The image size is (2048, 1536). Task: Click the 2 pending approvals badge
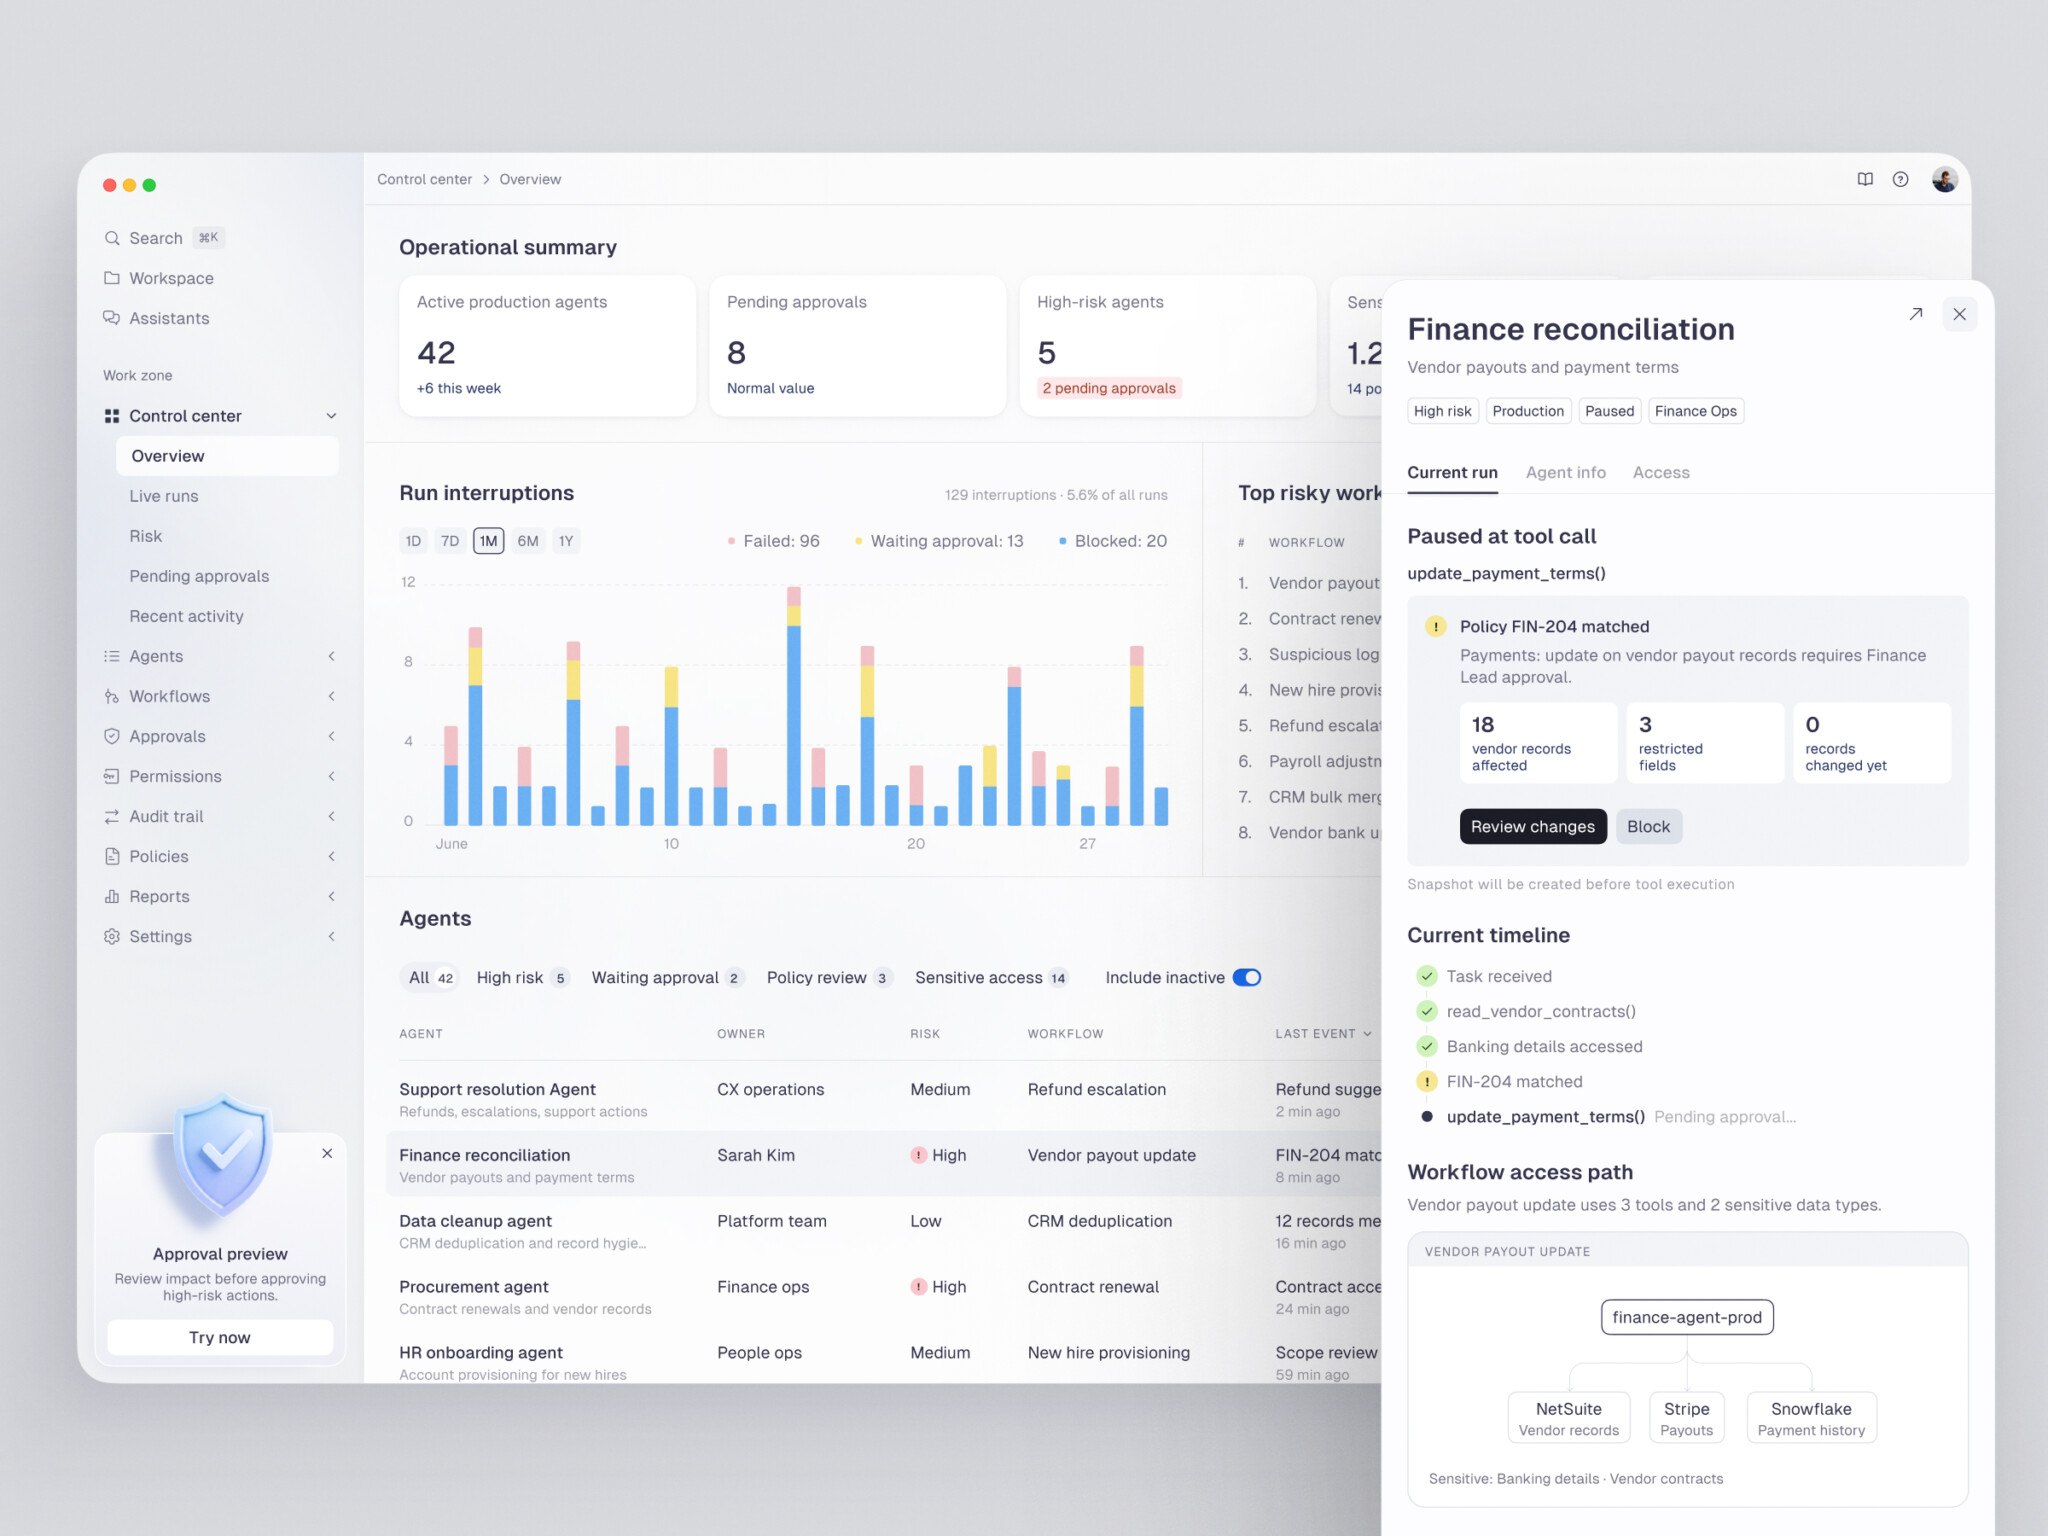point(1109,388)
